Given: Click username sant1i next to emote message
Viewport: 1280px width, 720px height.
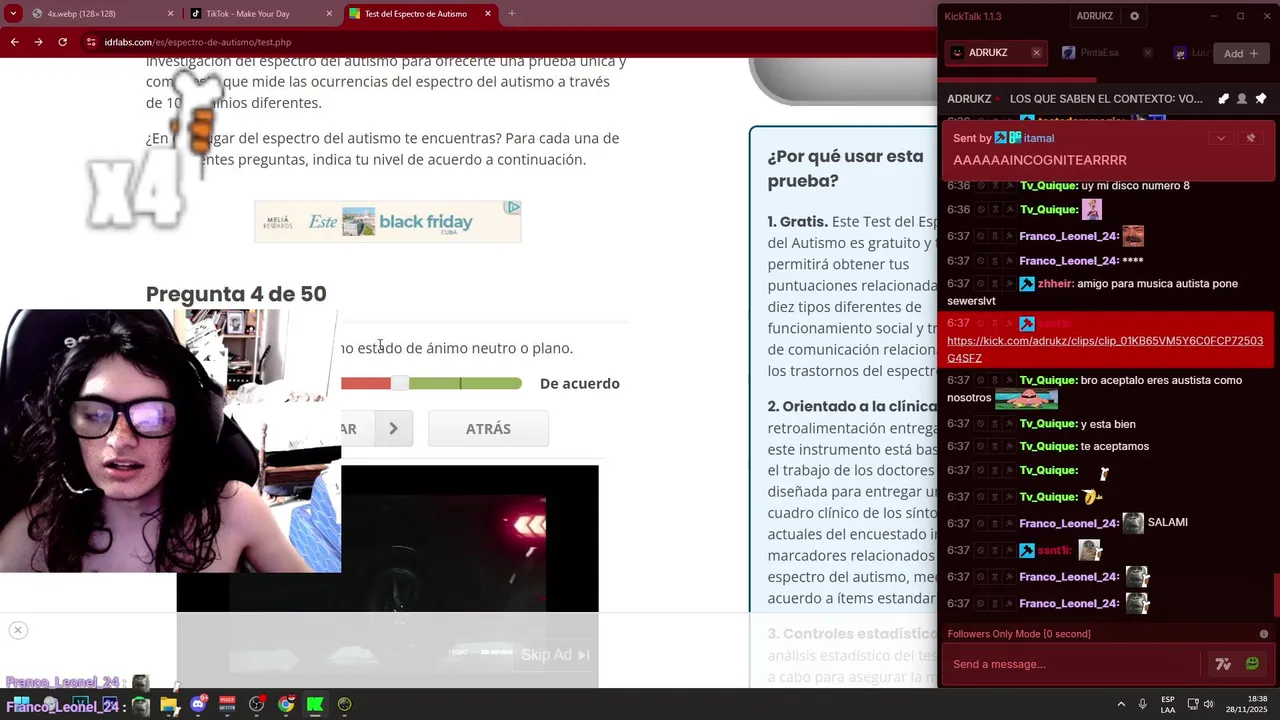Looking at the screenshot, I should pos(1054,550).
